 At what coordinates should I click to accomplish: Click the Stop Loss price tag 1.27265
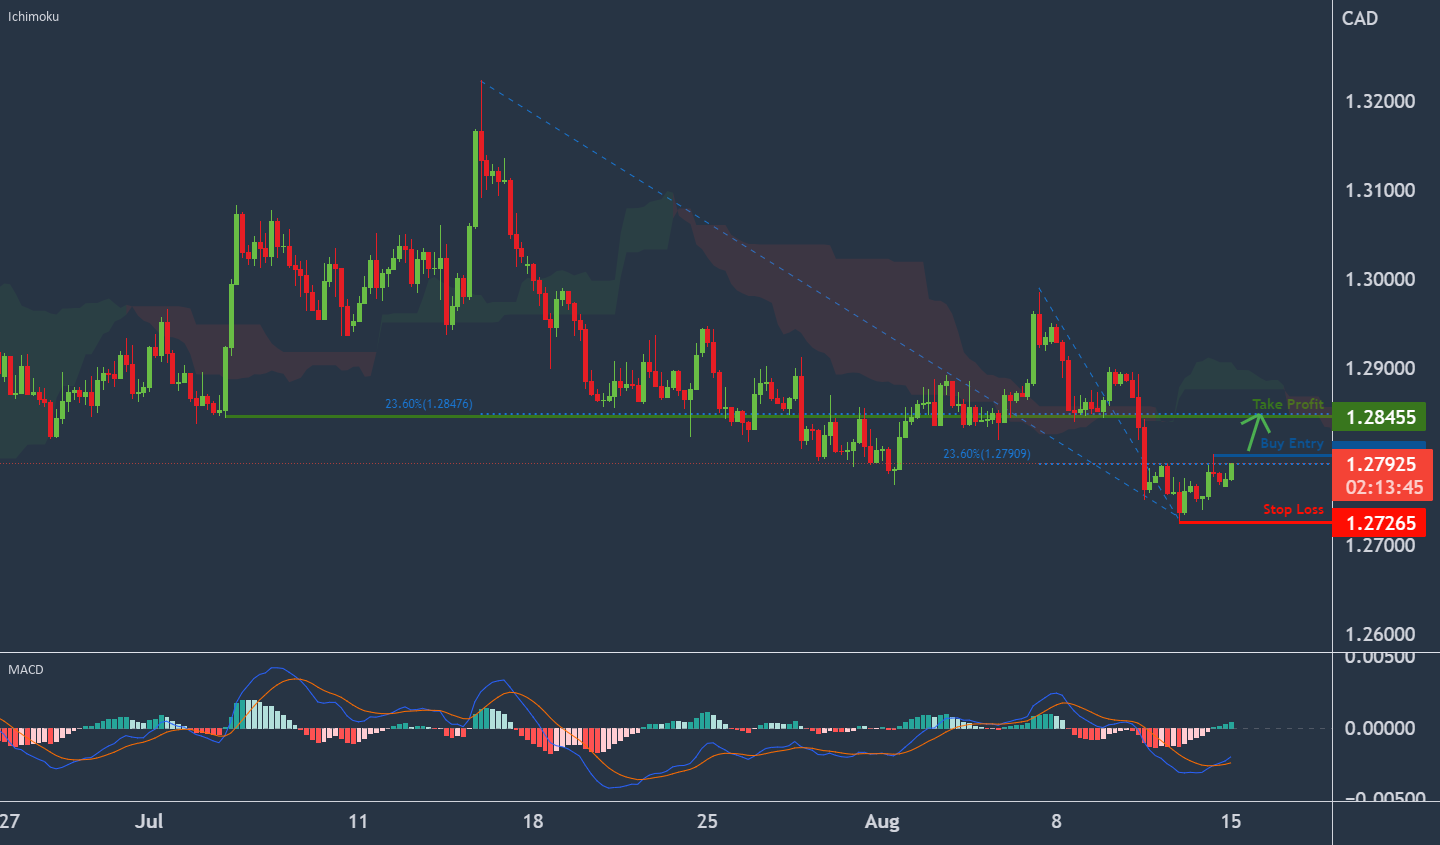pos(1380,523)
